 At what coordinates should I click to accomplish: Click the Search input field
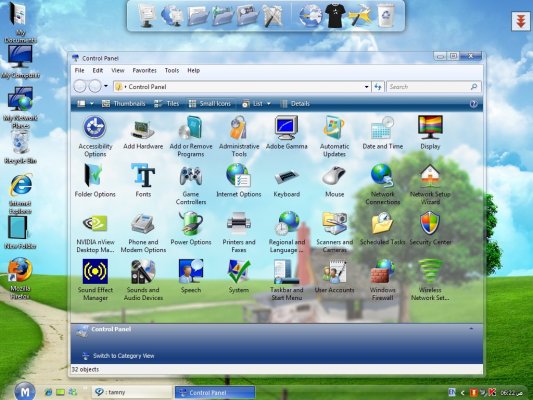tap(433, 87)
